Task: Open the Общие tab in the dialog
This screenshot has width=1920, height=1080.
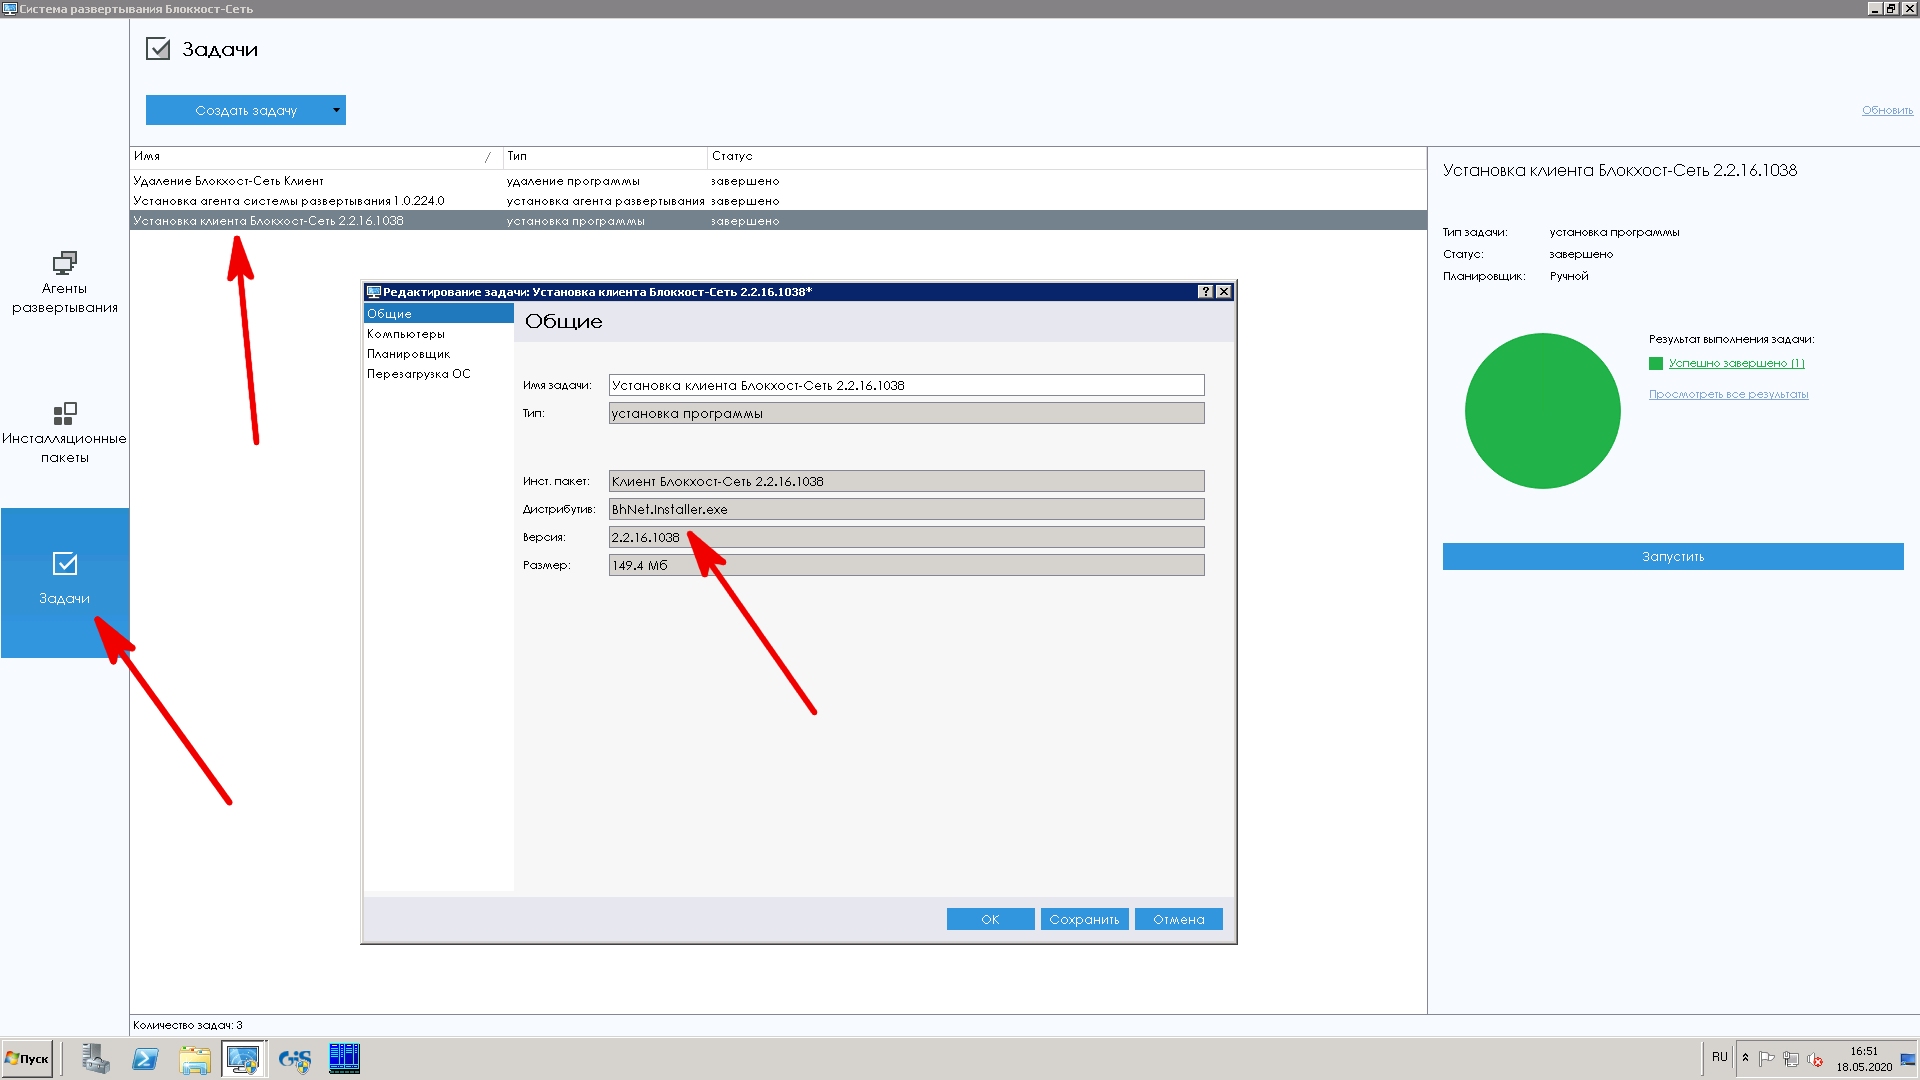Action: click(x=438, y=314)
